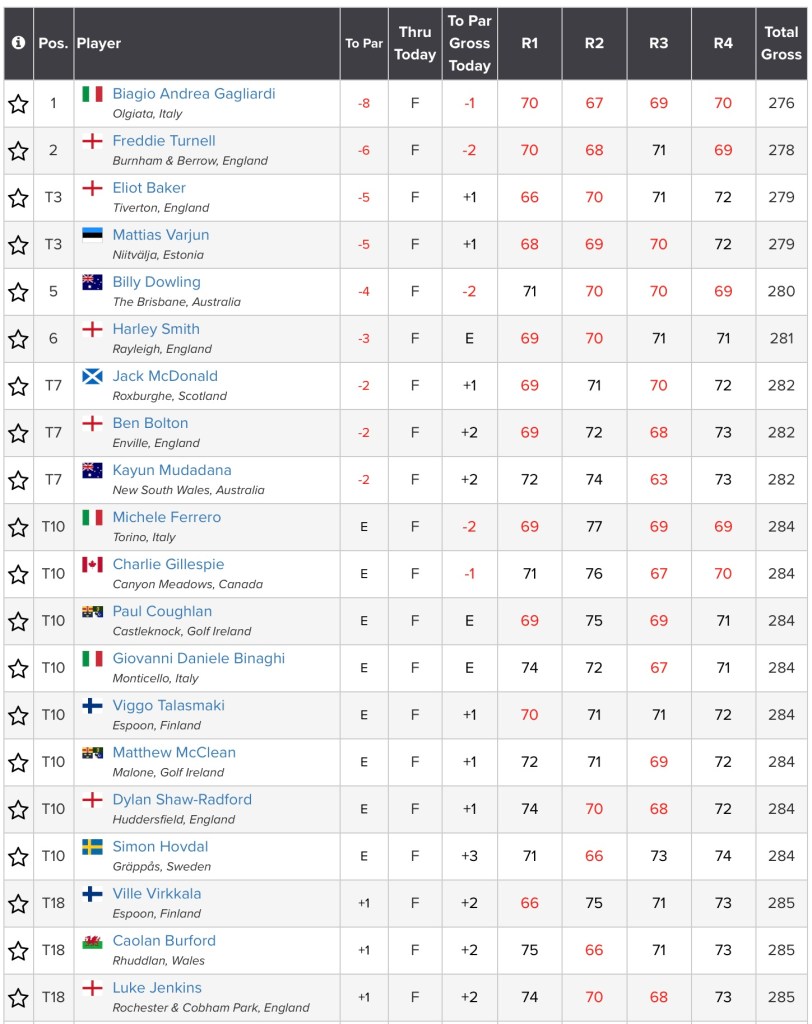The image size is (812, 1024).
Task: Click the Australia flag beside Kayun Mudadana
Action: (x=92, y=470)
